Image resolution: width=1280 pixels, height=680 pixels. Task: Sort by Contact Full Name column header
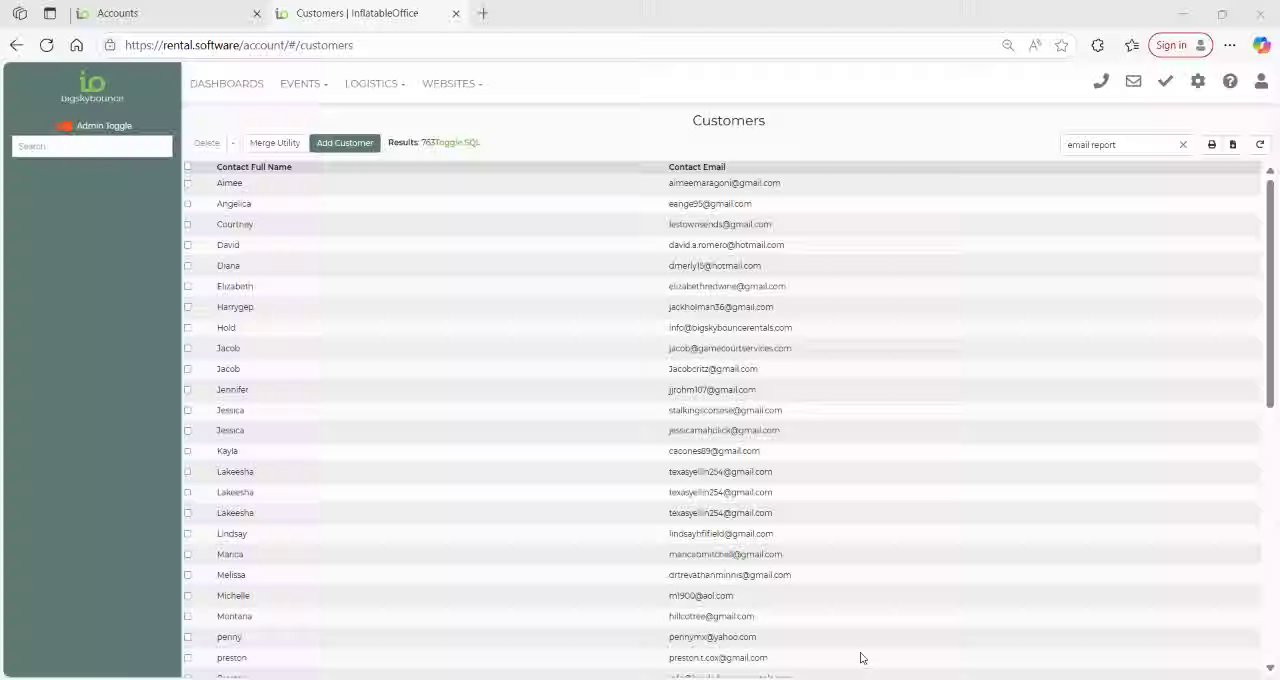pyautogui.click(x=254, y=167)
